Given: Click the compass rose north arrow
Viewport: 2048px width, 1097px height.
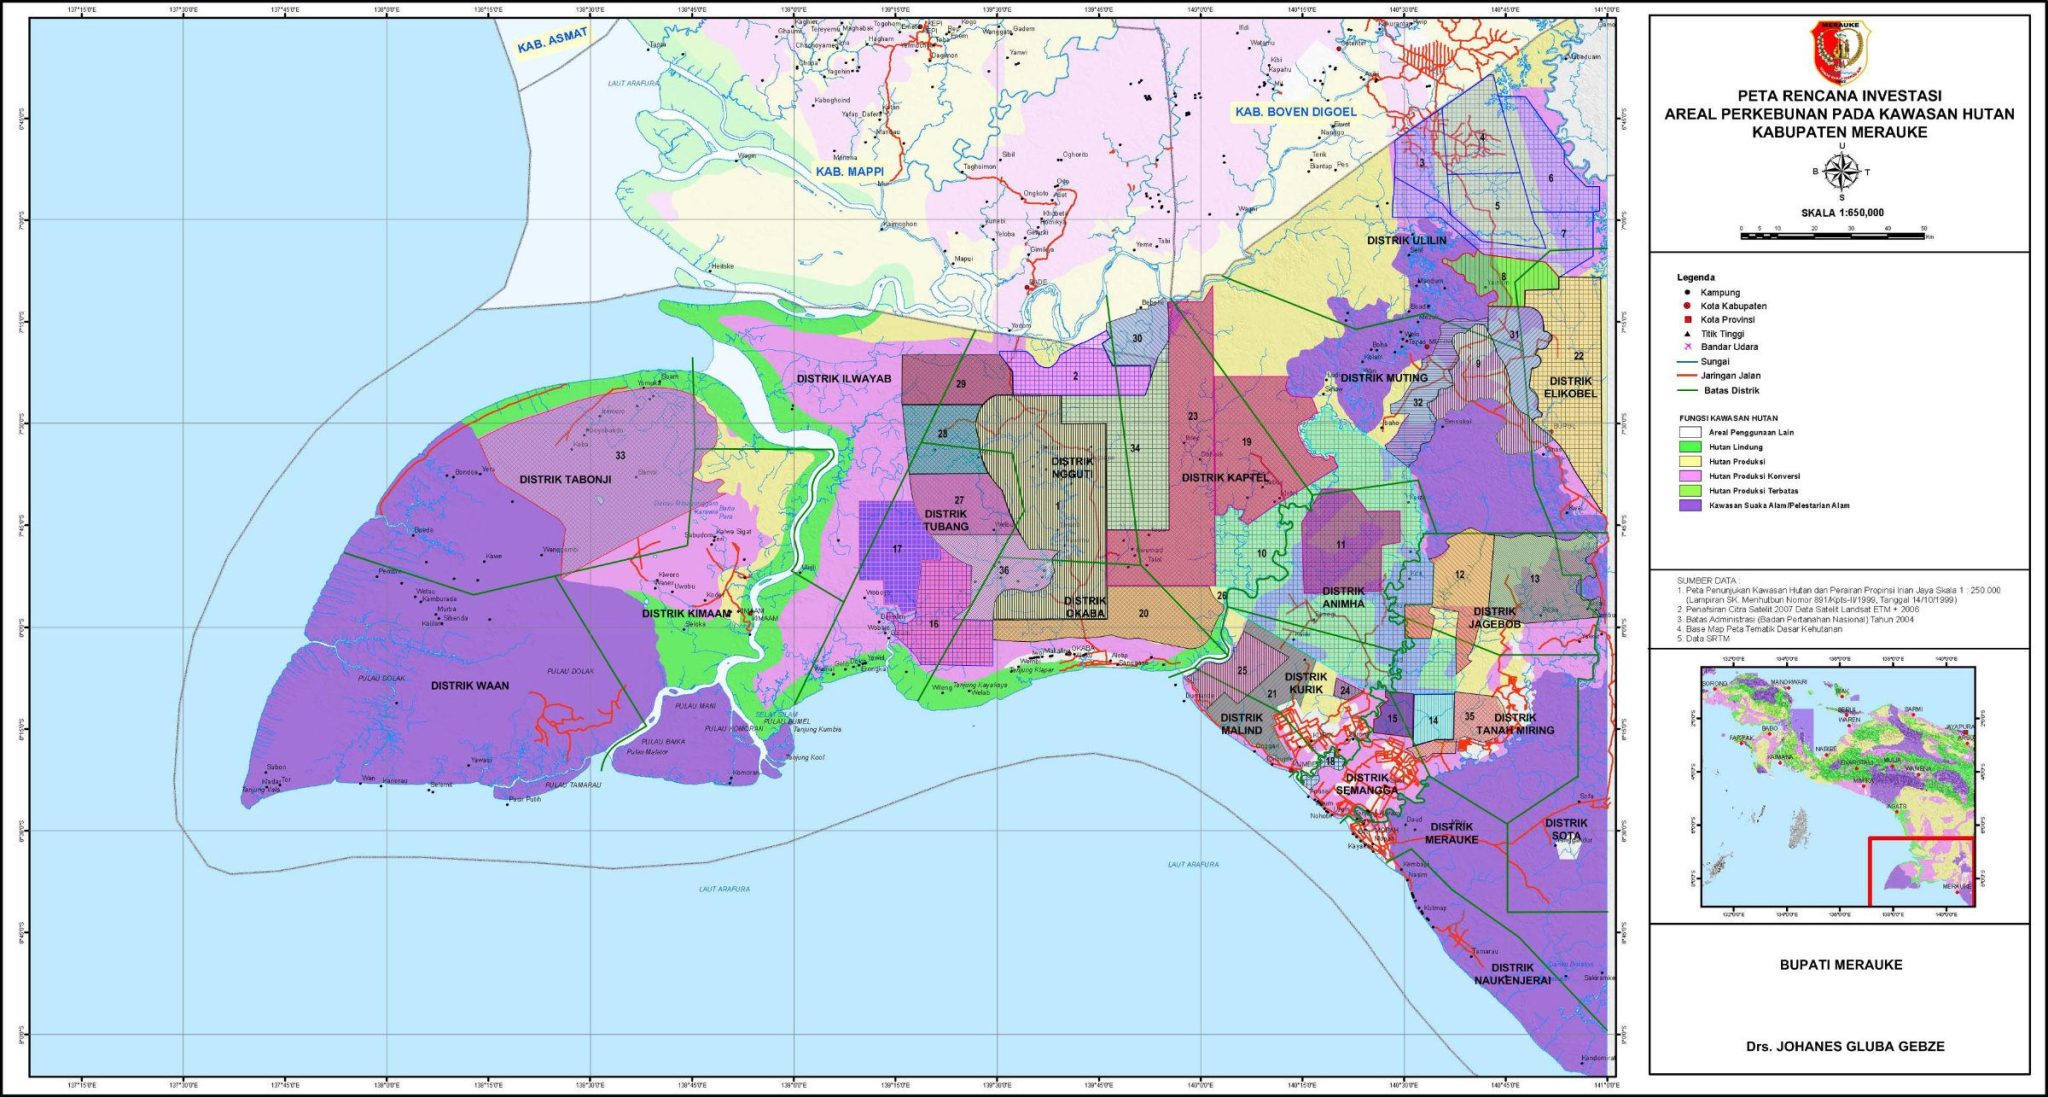Looking at the screenshot, I should click(1840, 172).
